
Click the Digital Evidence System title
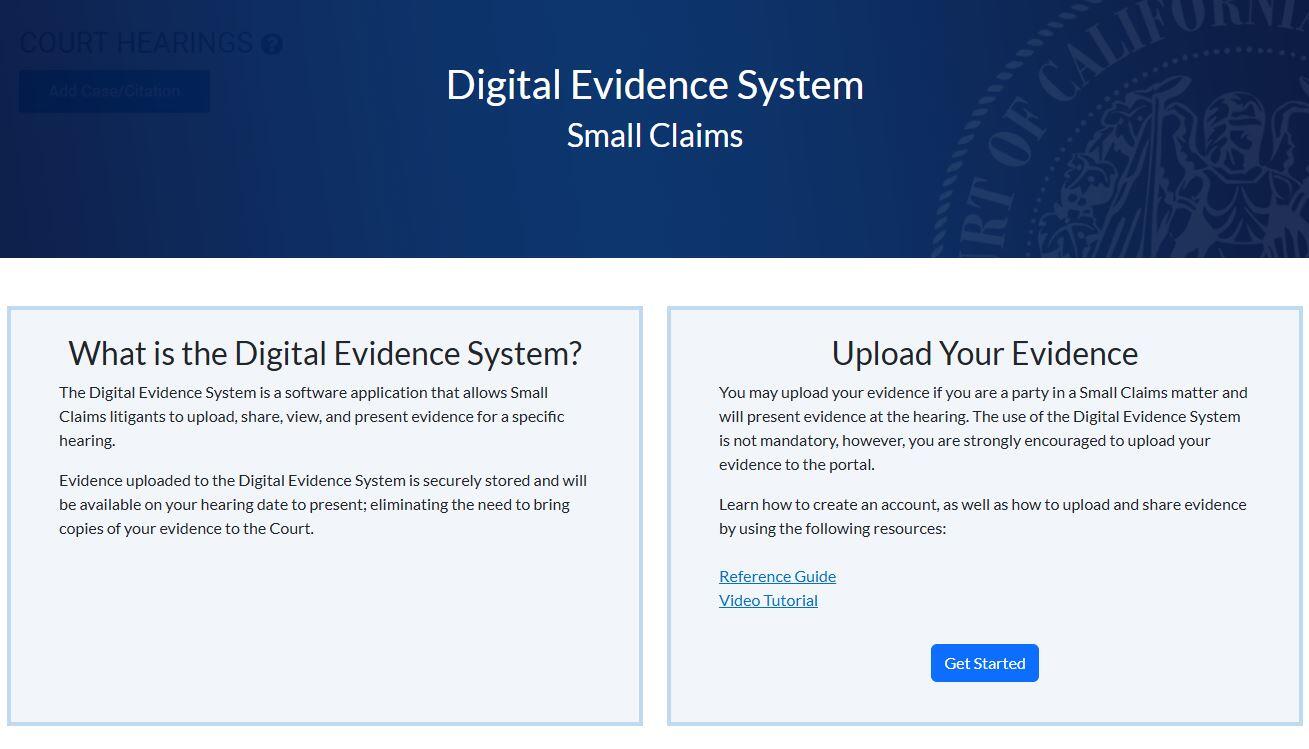[x=655, y=85]
